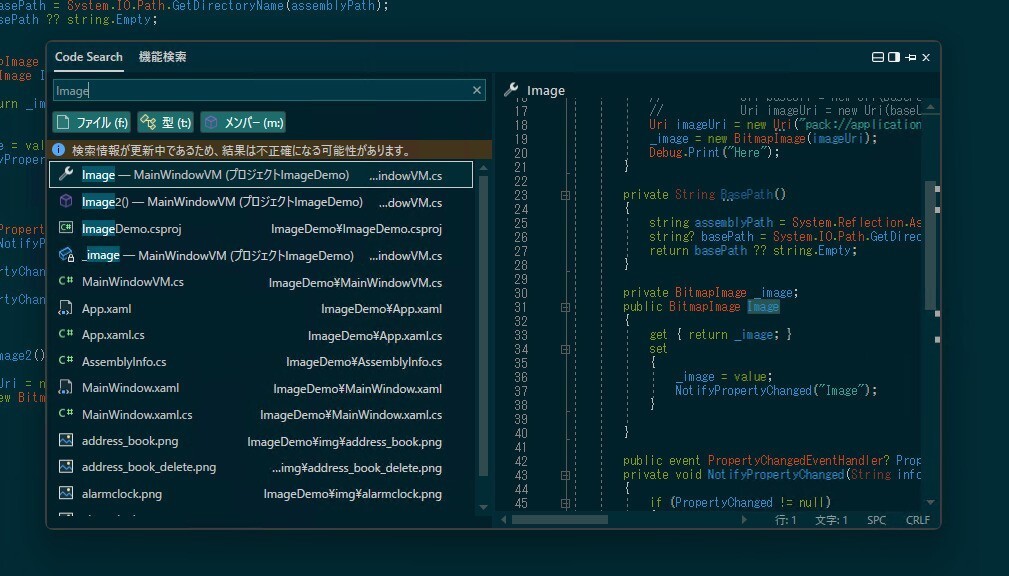
Task: Click the cube icon beside Image2() result
Action: [x=66, y=202]
